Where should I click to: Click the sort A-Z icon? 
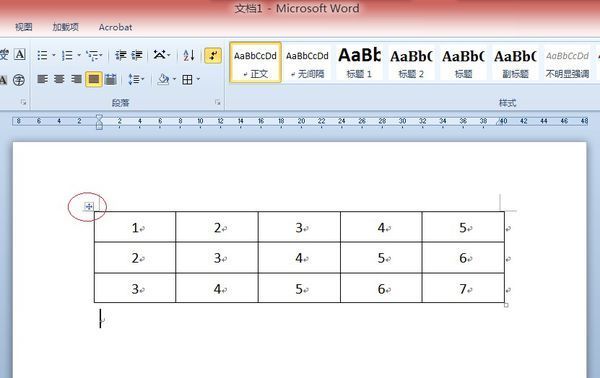coord(189,55)
